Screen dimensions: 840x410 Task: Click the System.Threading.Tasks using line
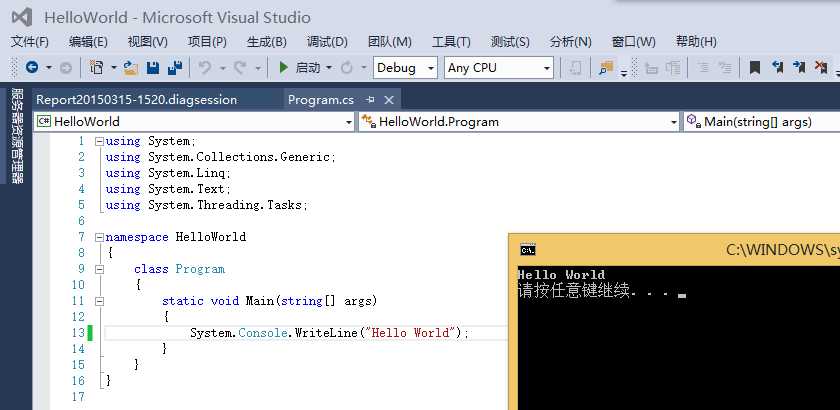point(206,205)
